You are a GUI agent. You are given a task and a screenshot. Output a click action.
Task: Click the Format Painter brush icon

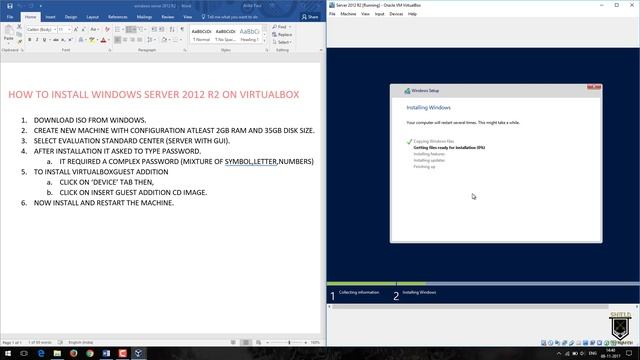tap(20, 41)
